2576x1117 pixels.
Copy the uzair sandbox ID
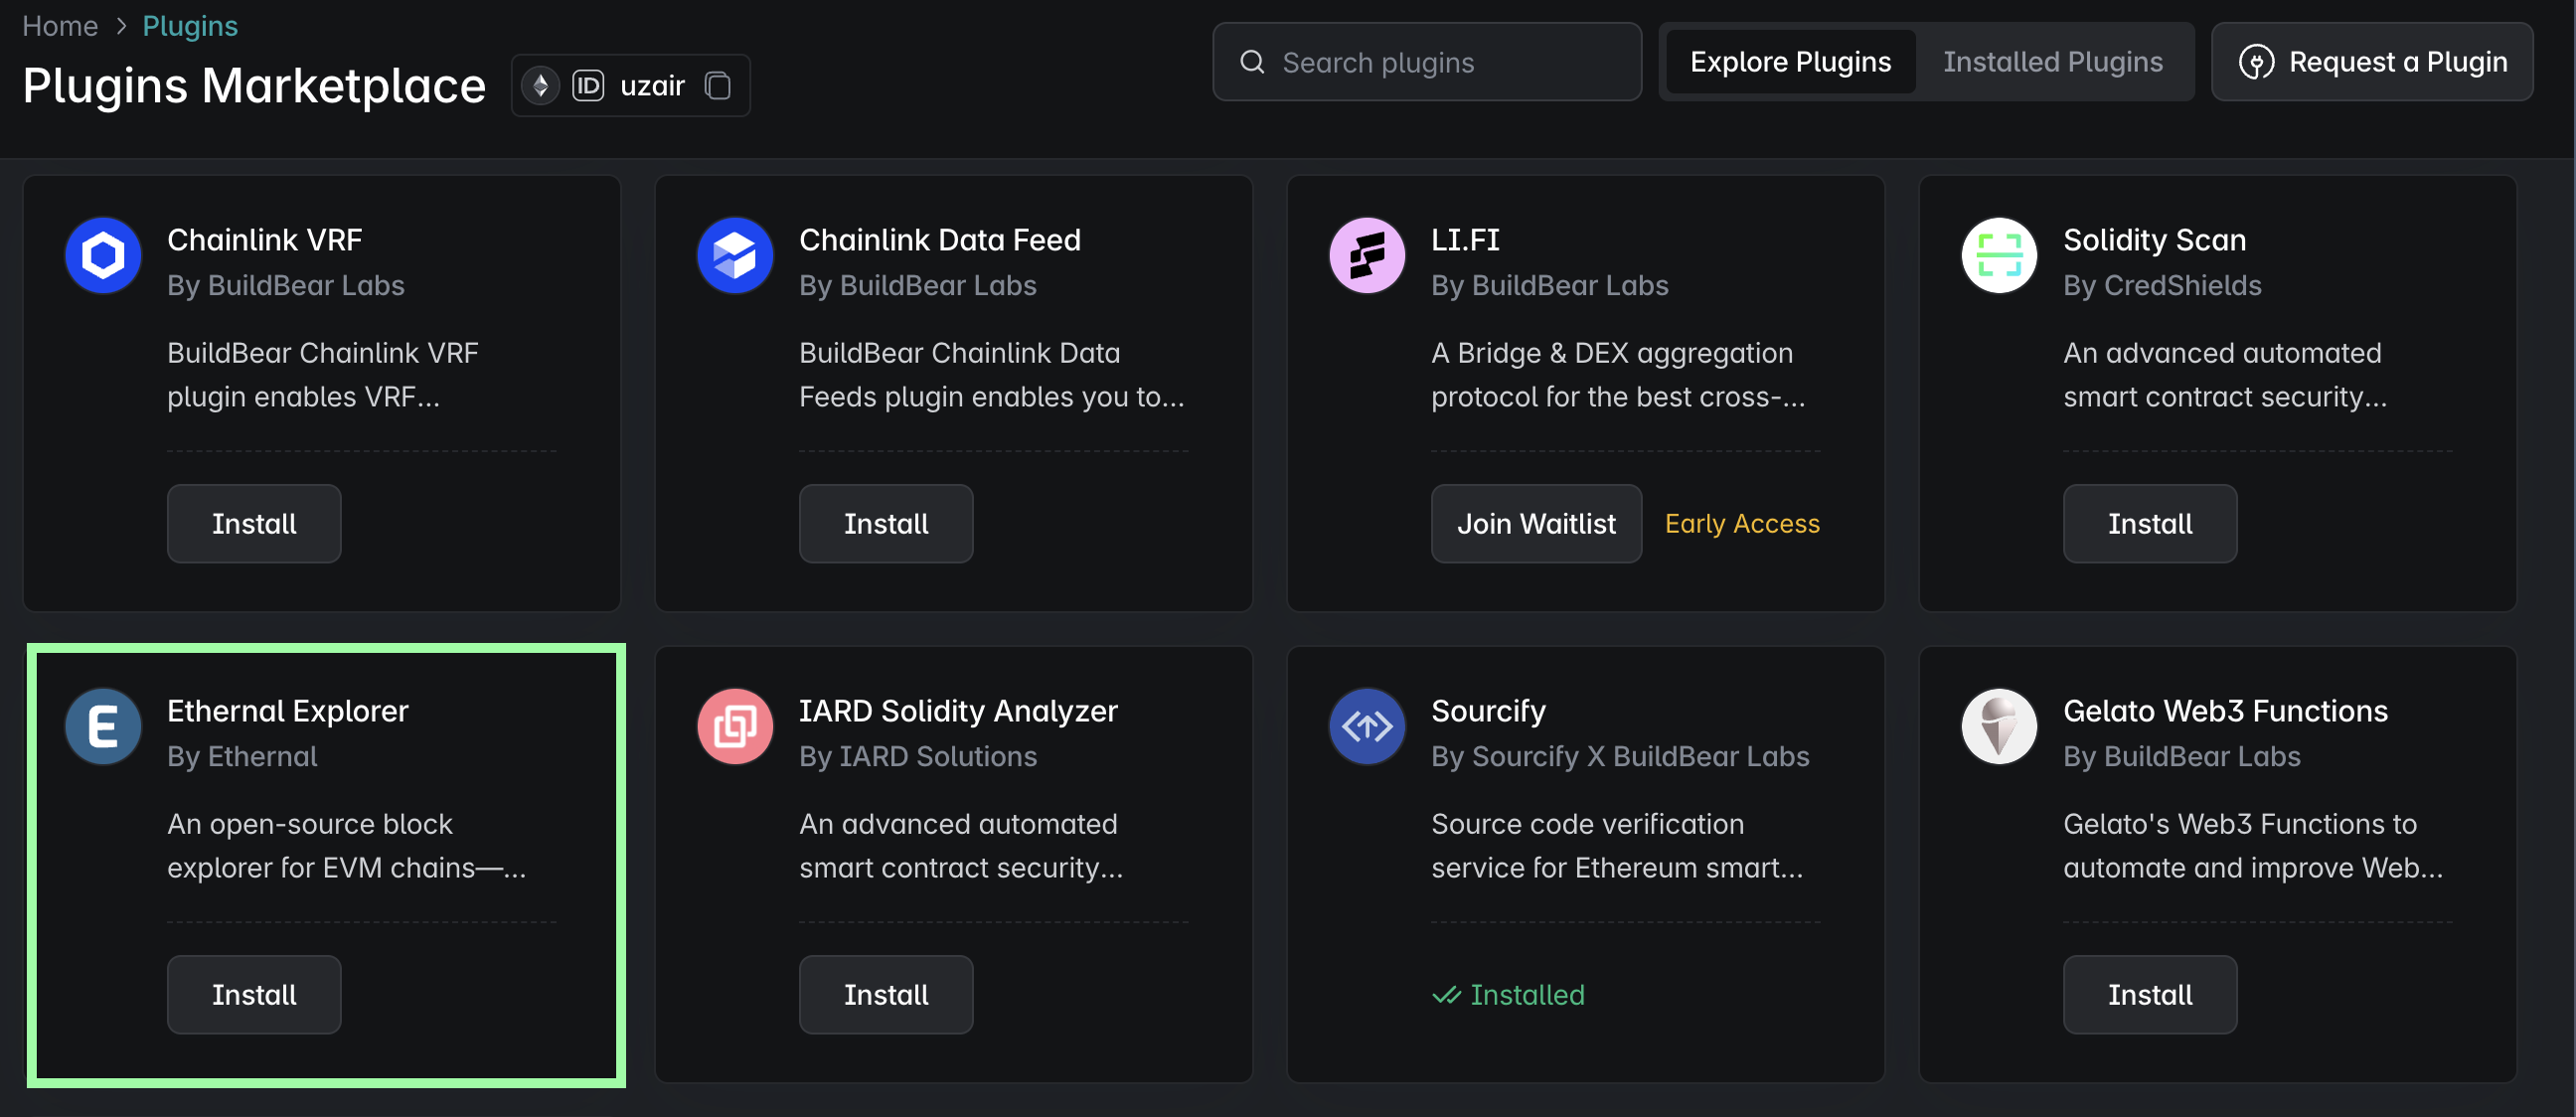(718, 86)
